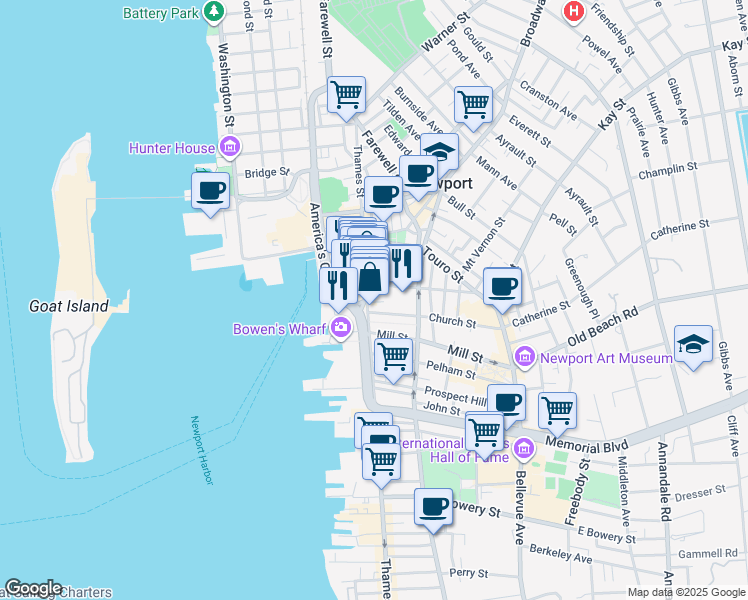
Task: Click the Goat Island label
Action: [68, 306]
